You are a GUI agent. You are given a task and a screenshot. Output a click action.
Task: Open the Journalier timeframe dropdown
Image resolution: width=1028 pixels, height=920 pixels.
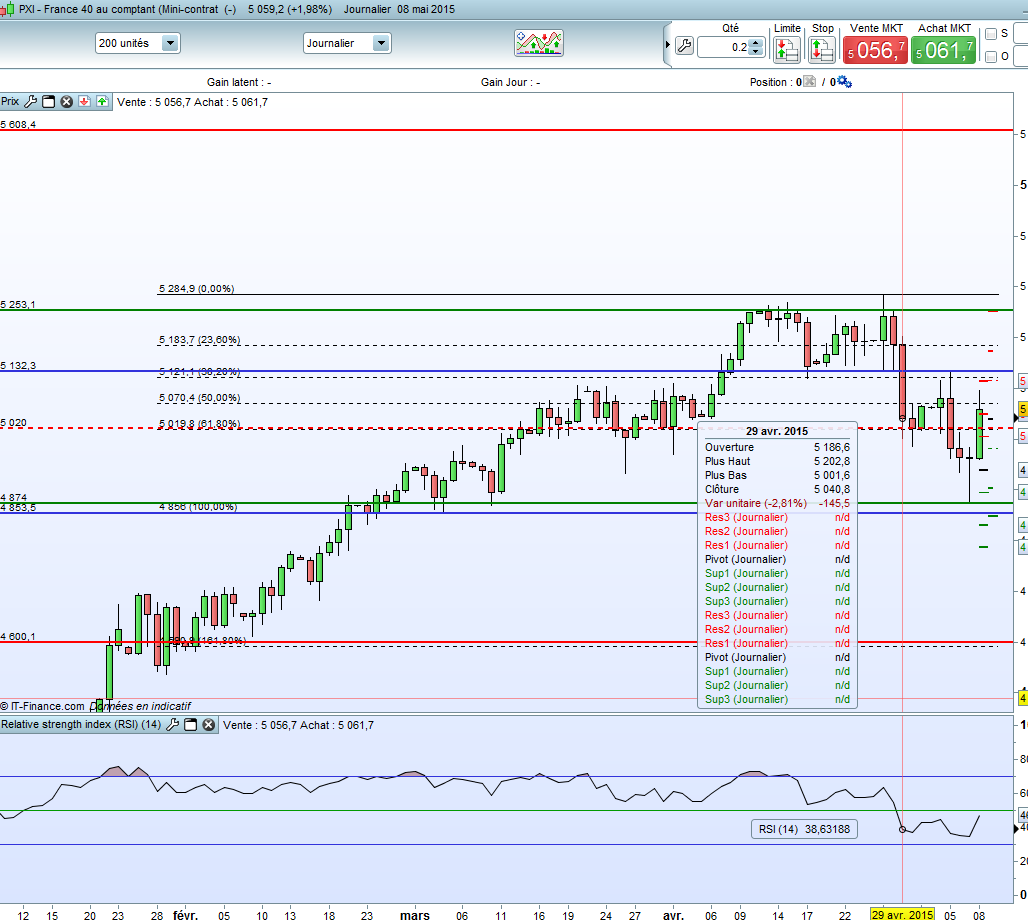(347, 43)
